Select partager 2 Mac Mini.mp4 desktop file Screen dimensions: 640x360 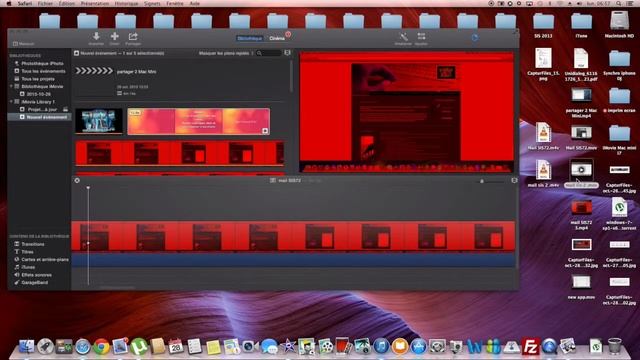(x=581, y=102)
